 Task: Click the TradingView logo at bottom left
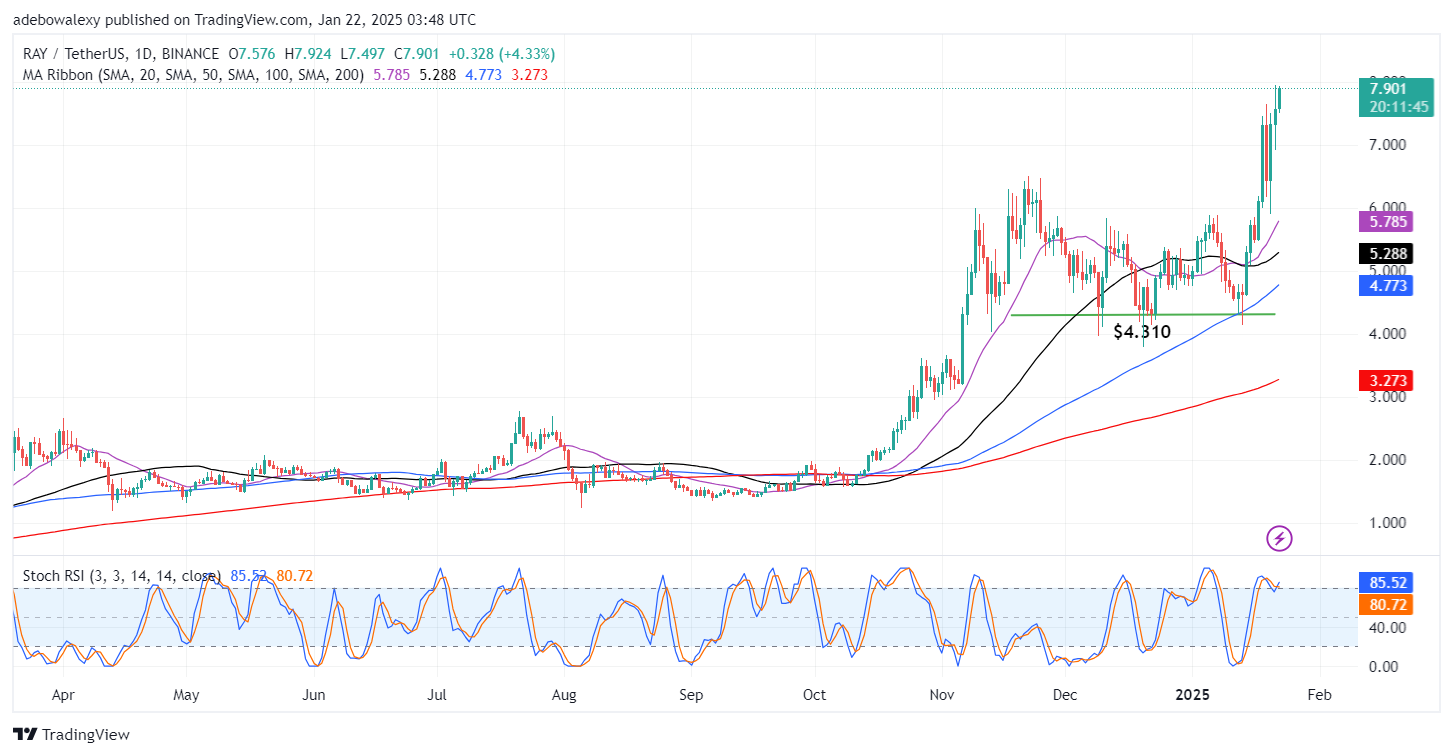click(x=71, y=735)
